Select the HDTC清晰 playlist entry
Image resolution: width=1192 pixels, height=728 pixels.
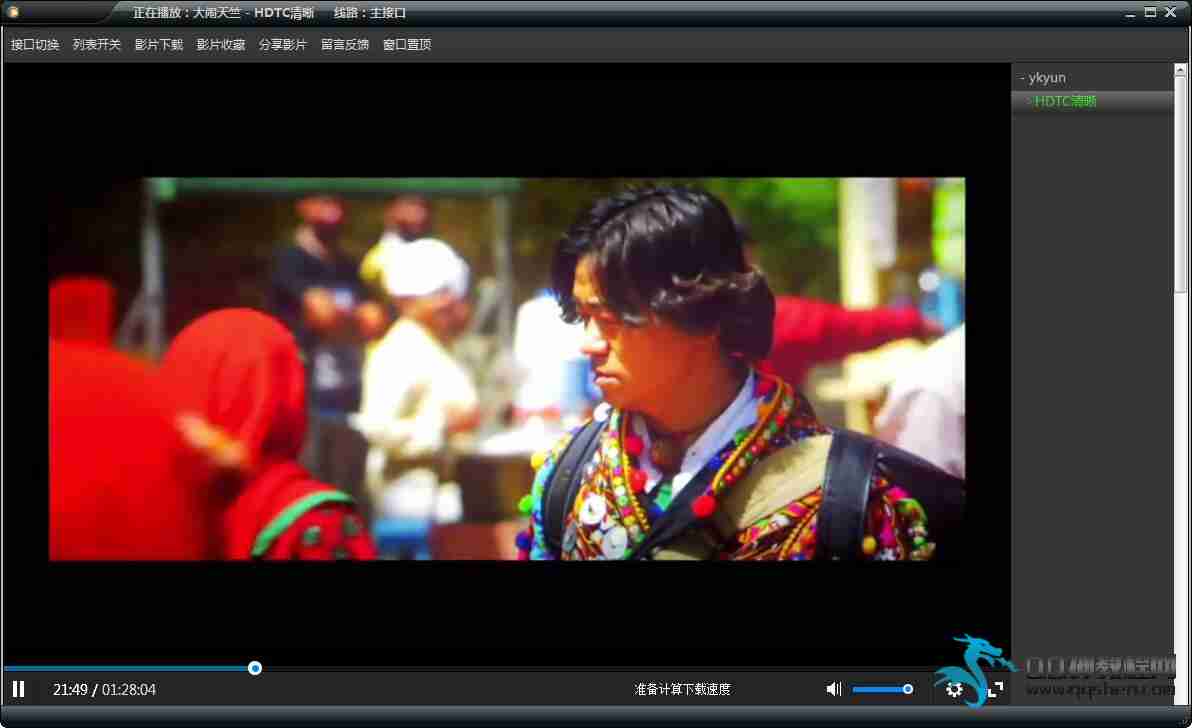pos(1092,101)
